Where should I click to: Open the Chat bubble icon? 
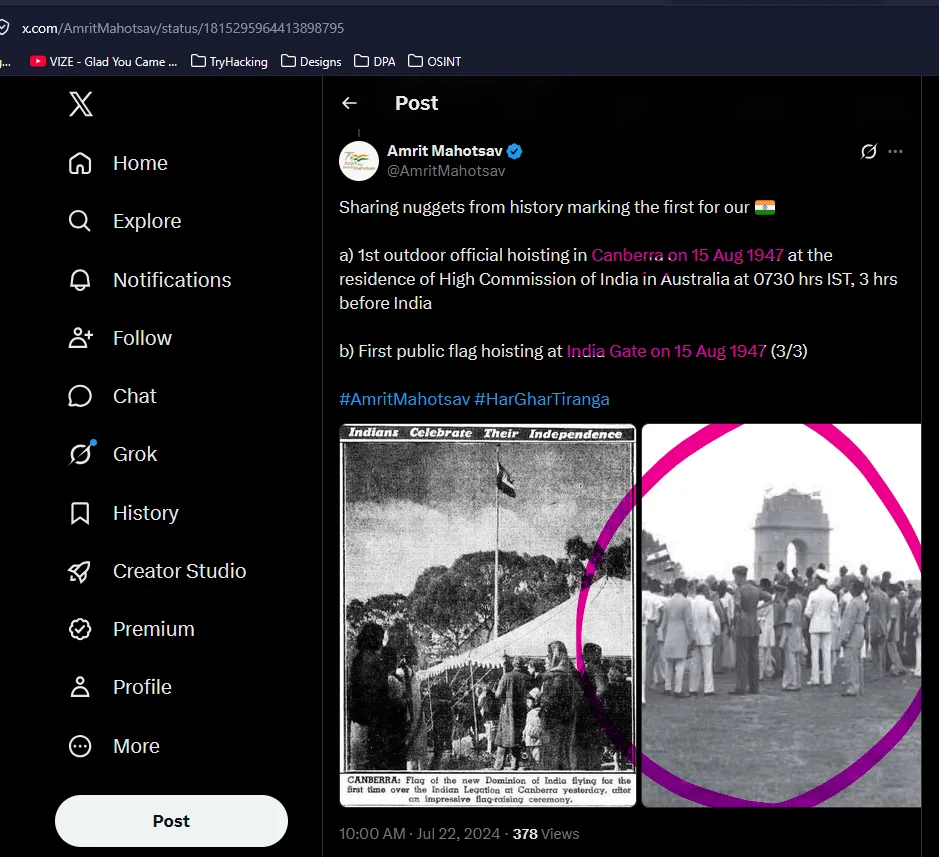click(x=80, y=396)
